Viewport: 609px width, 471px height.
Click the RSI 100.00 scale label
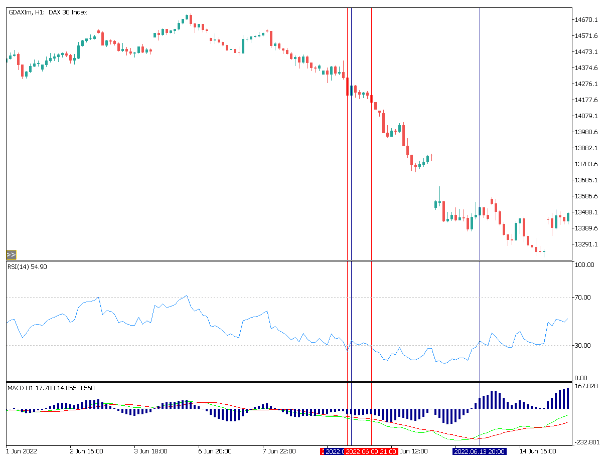[x=585, y=265]
